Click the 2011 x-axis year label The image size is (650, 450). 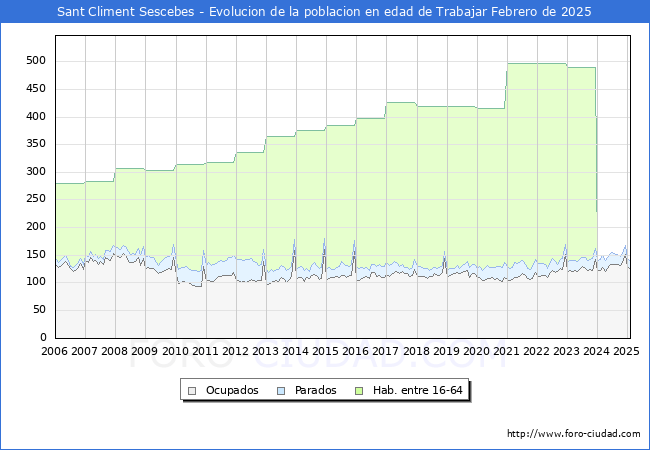pyautogui.click(x=205, y=351)
